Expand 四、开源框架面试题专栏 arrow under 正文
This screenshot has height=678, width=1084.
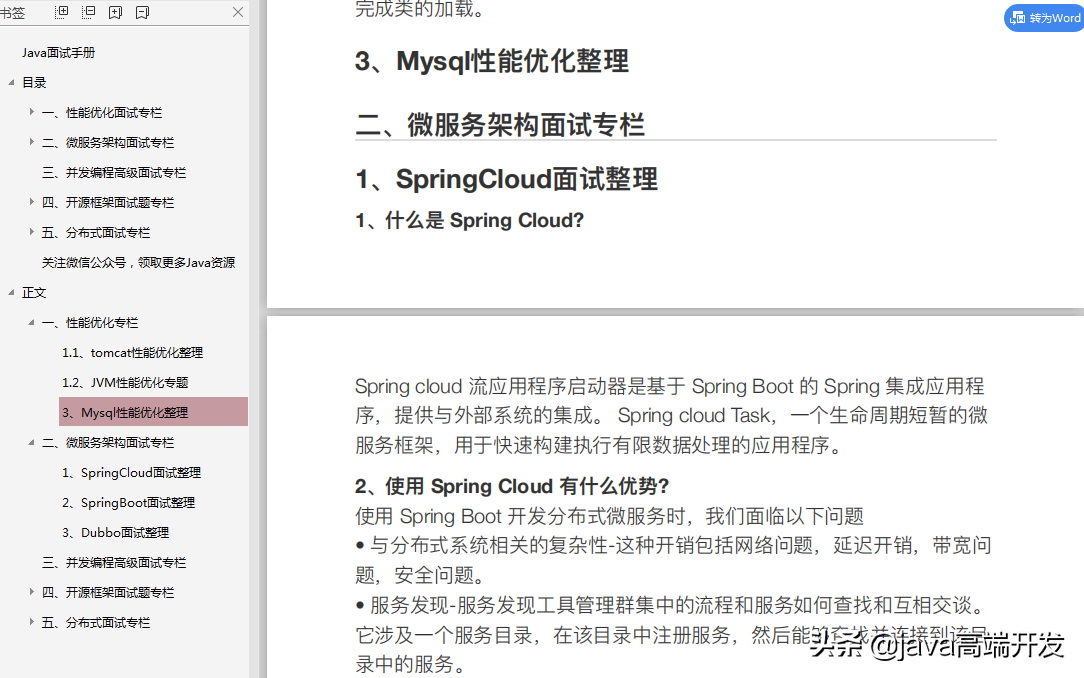pyautogui.click(x=31, y=592)
